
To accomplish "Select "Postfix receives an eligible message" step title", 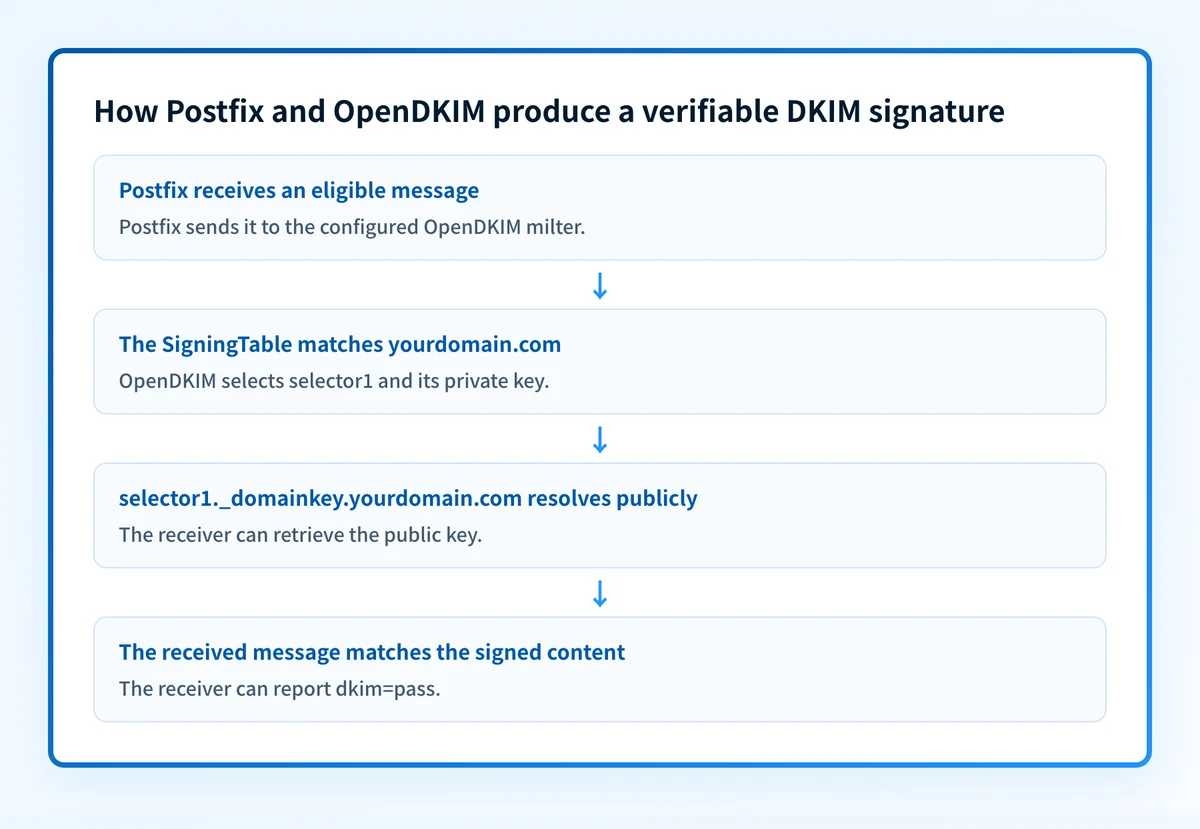I will (x=299, y=190).
